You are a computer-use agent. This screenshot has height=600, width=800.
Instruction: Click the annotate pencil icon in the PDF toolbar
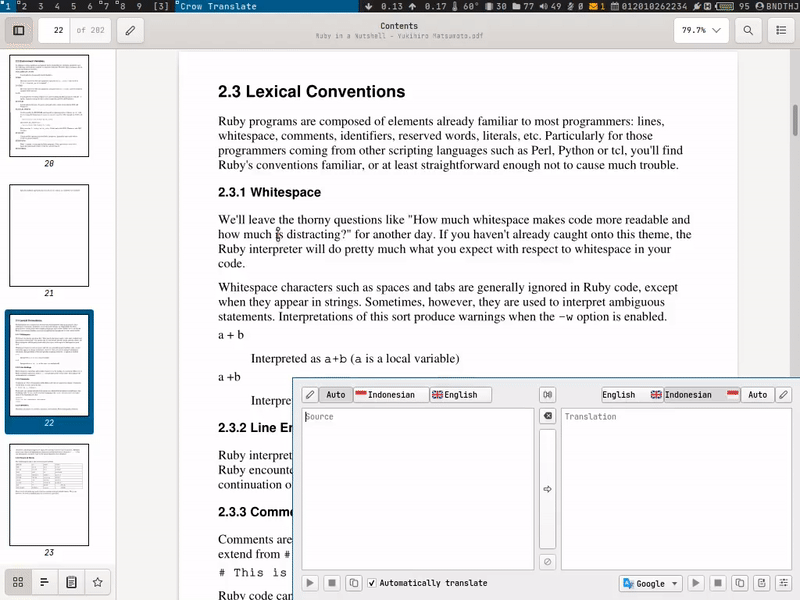point(129,30)
